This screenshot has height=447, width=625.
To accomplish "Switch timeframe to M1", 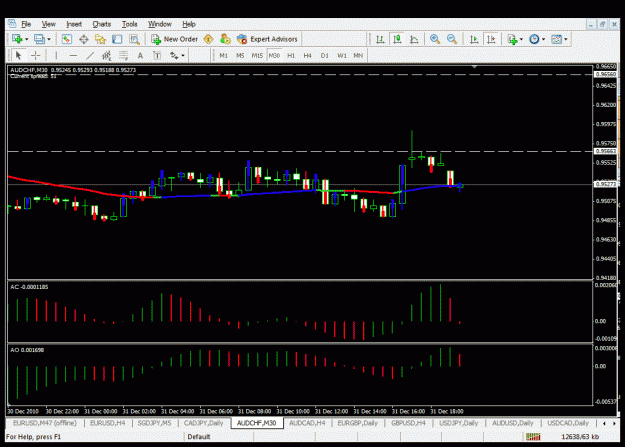I will [223, 55].
